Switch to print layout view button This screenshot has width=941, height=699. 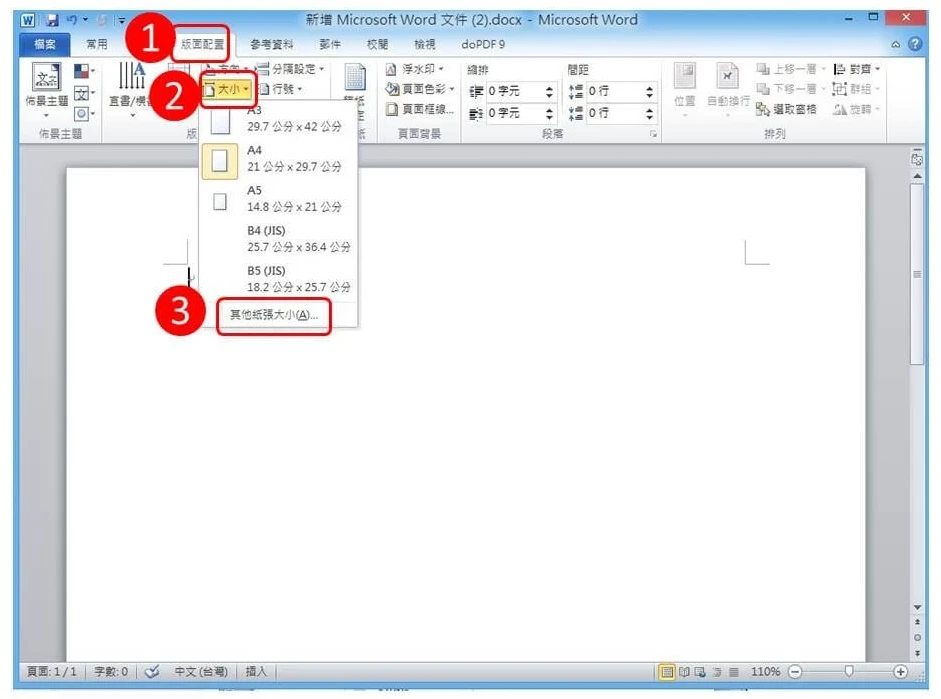[x=667, y=672]
